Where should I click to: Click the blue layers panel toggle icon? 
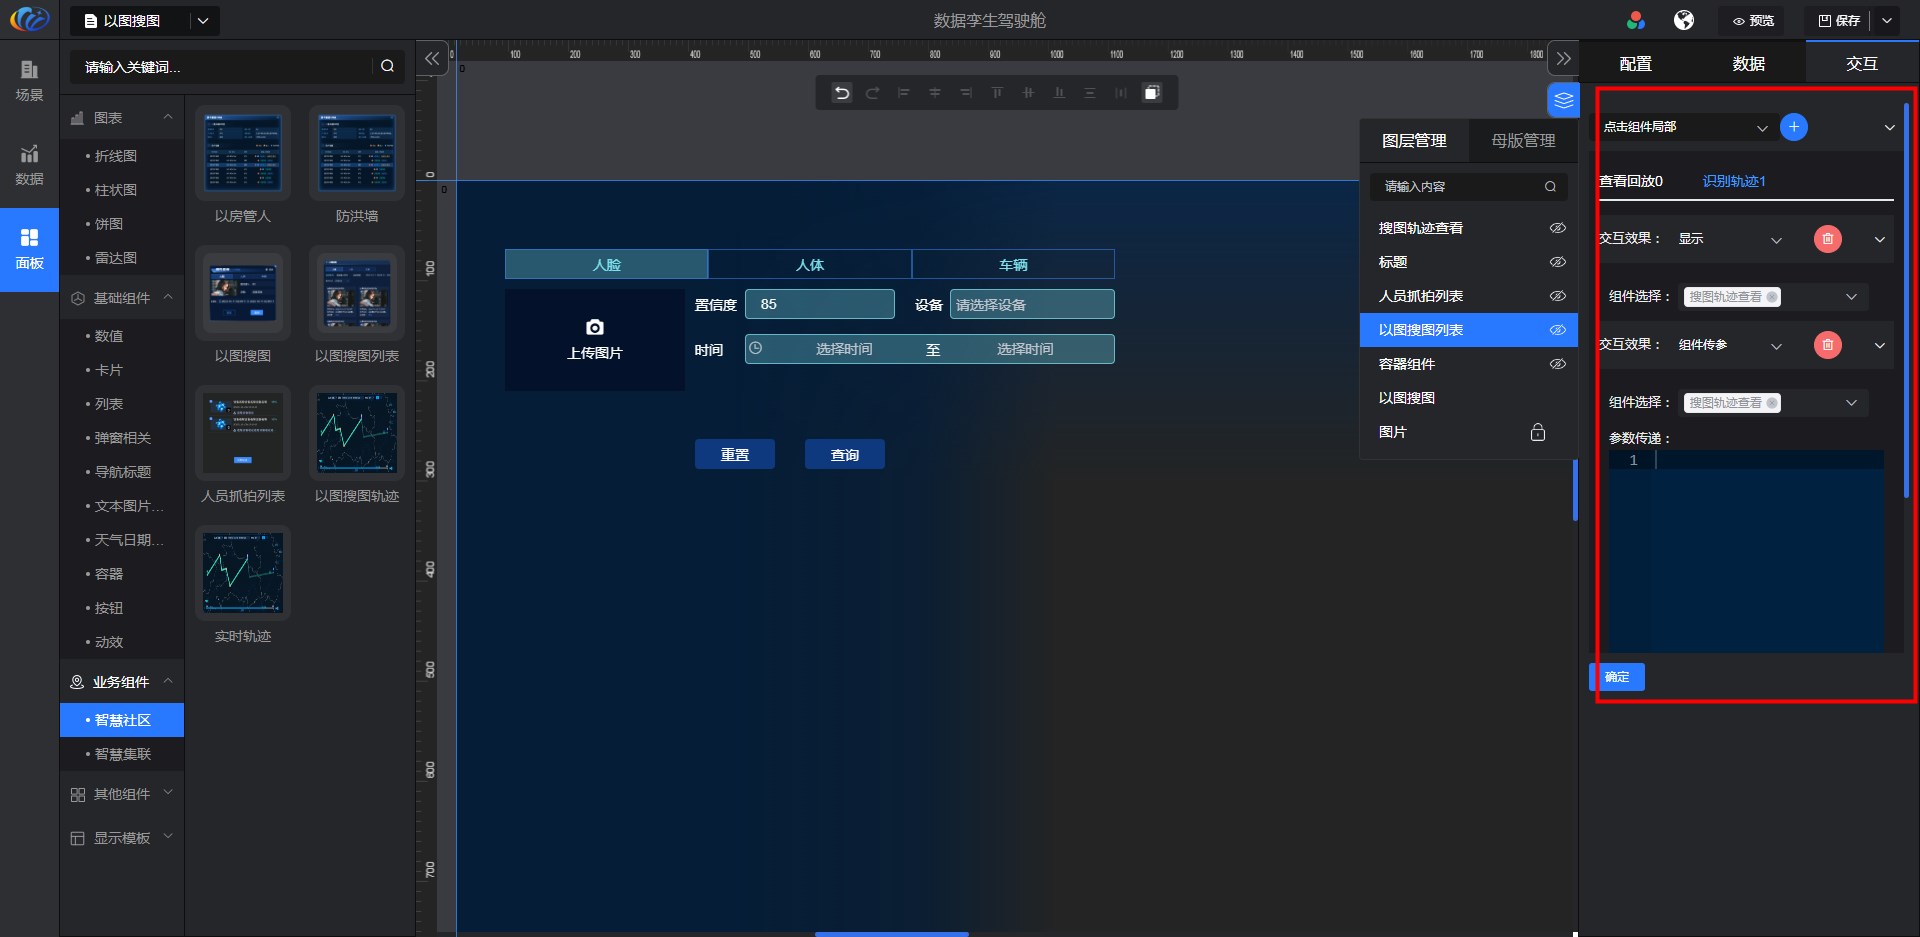click(1563, 100)
